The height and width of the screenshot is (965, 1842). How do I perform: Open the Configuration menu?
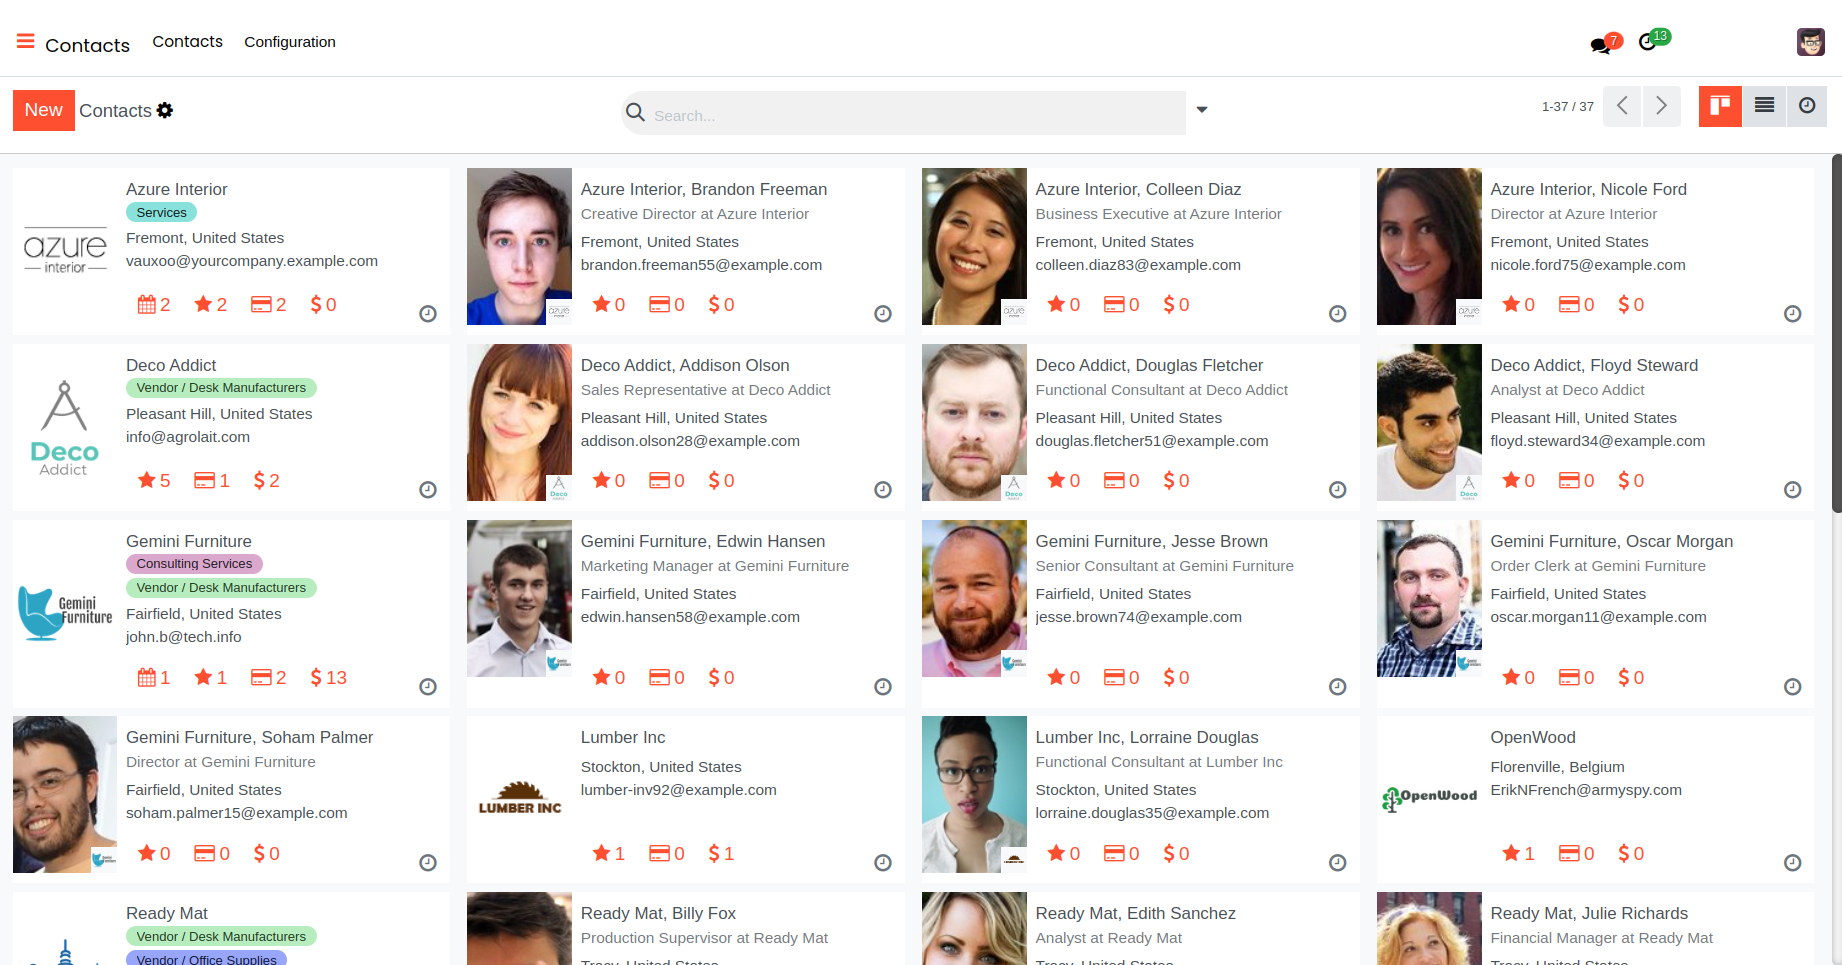290,42
